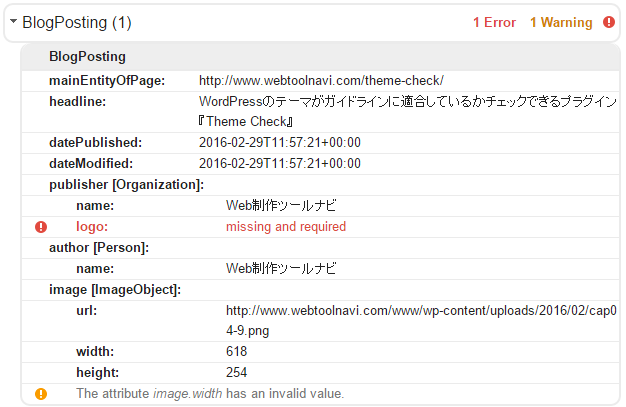626x407 pixels.
Task: Open the image url wp-content uploads link
Action: click(x=421, y=311)
